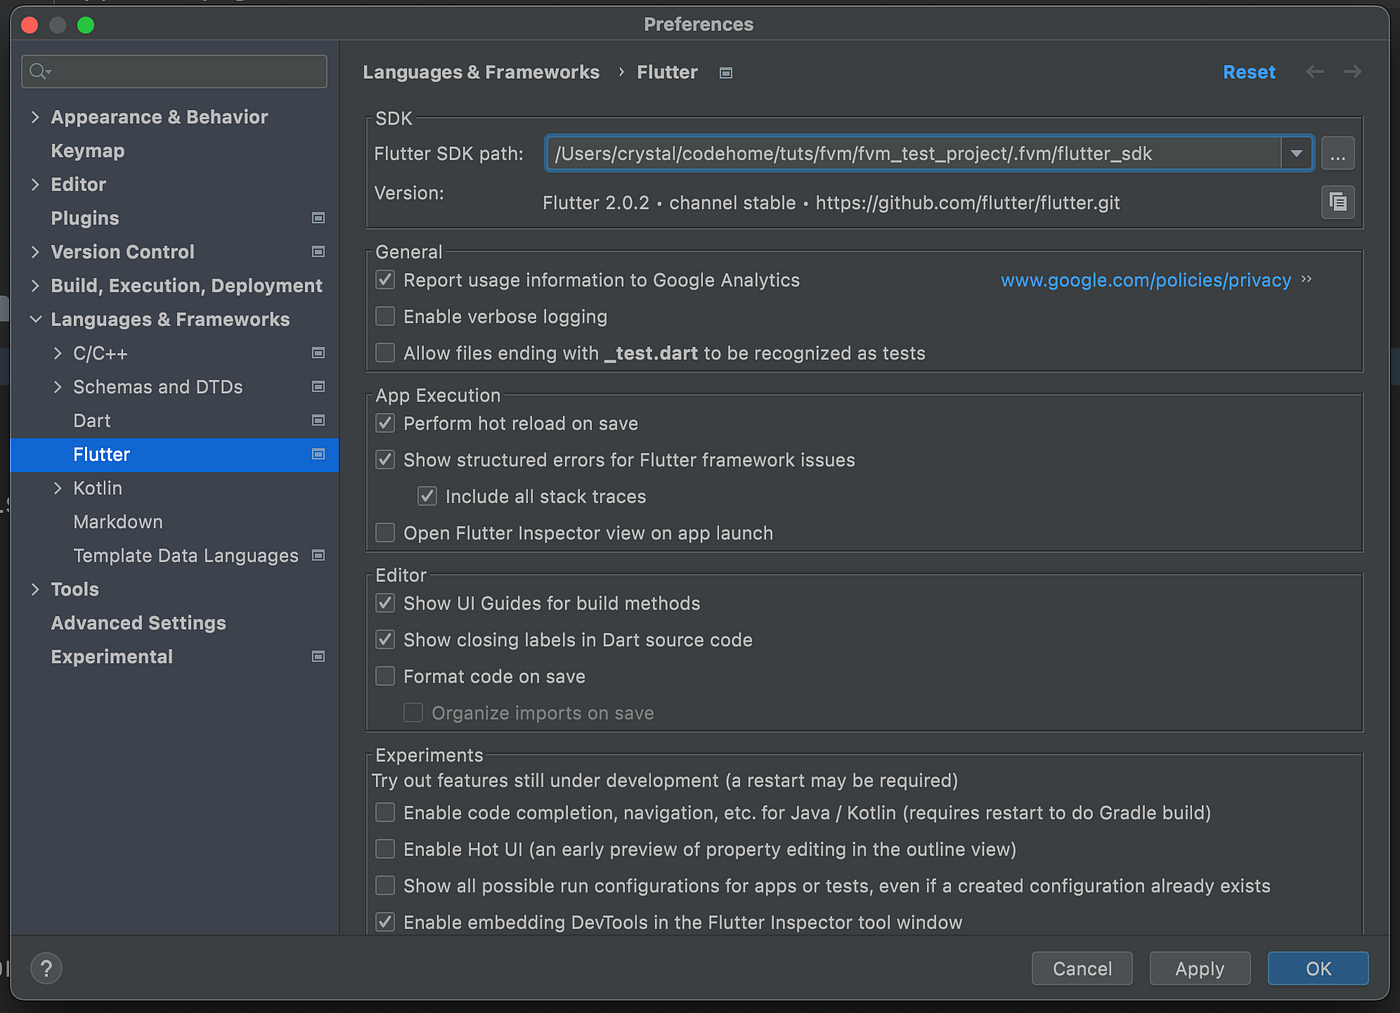Expand the Kotlin tree node
This screenshot has width=1400, height=1013.
[57, 488]
